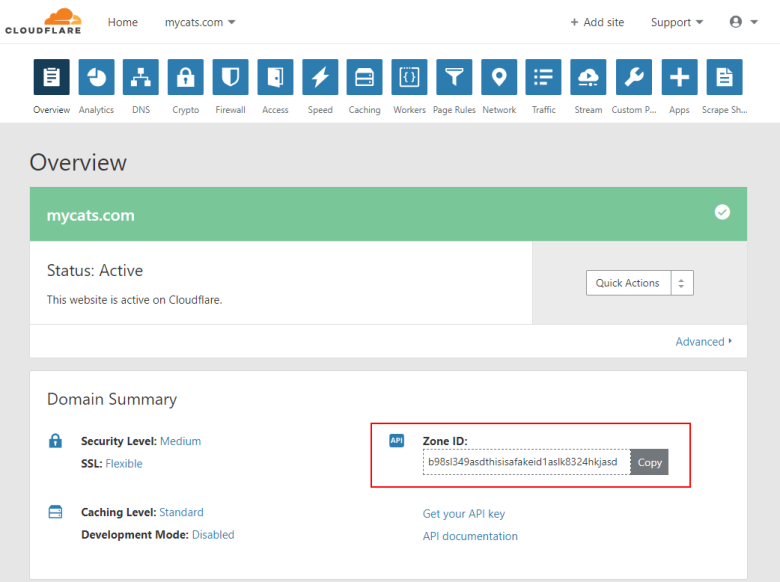
Task: Click the Domain Summary heading
Action: [112, 399]
